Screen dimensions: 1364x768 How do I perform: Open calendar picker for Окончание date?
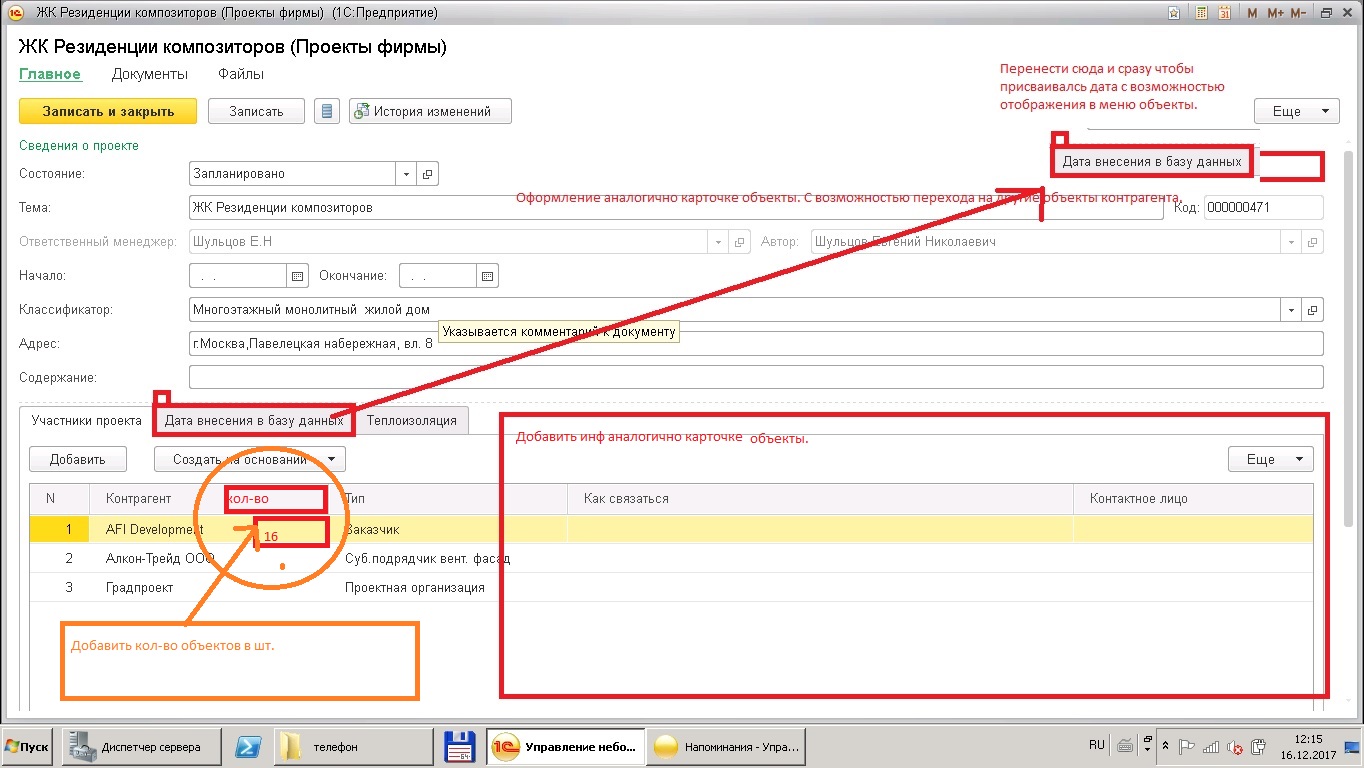pos(487,276)
